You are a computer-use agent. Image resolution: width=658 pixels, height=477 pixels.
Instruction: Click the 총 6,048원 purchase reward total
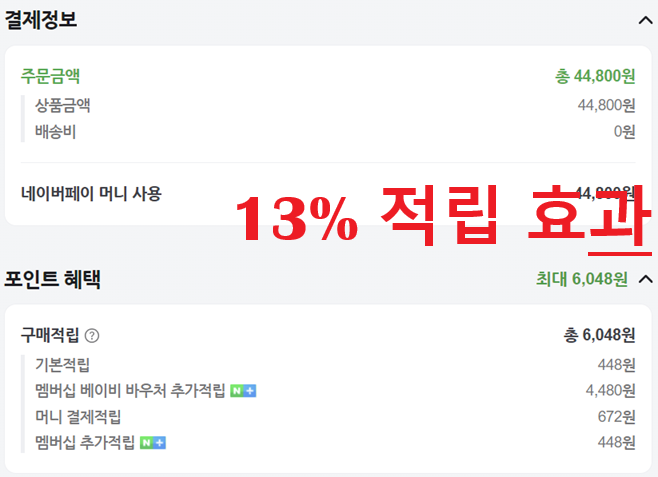point(599,336)
